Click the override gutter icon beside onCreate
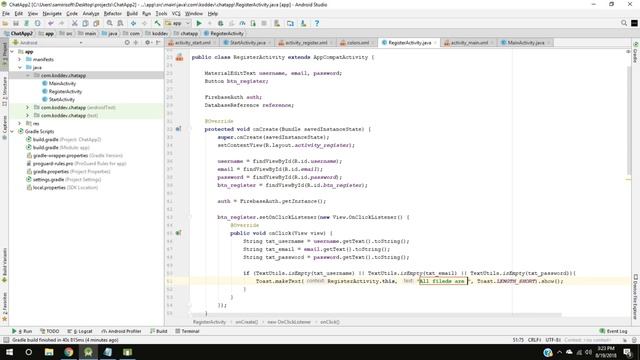This screenshot has width=640, height=360. click(x=178, y=129)
